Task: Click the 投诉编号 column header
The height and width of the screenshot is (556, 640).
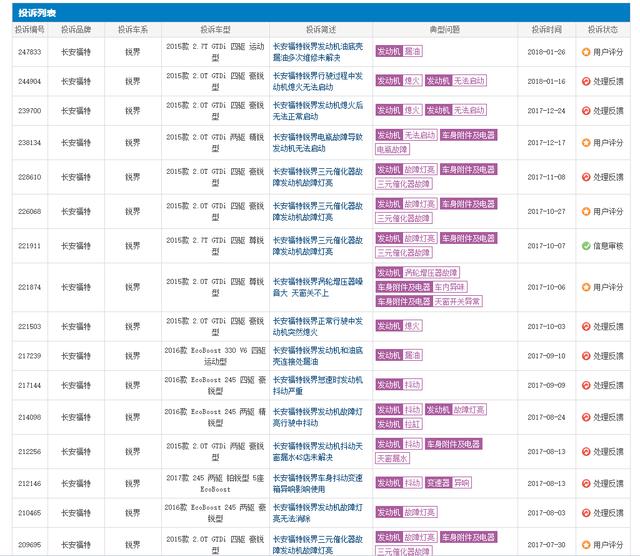Action: coord(30,29)
